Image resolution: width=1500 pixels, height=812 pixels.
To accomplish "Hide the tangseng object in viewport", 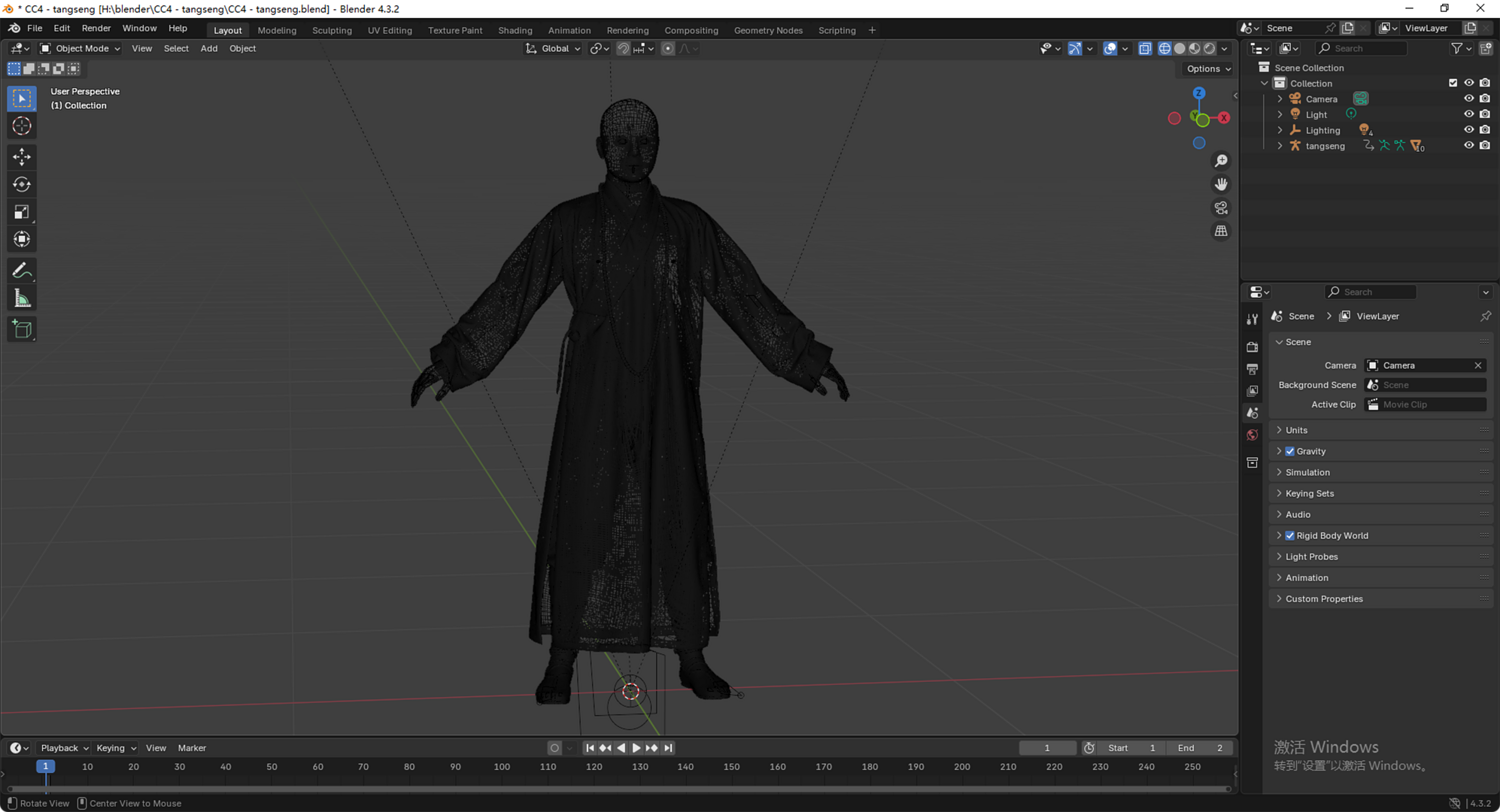I will coord(1469,145).
